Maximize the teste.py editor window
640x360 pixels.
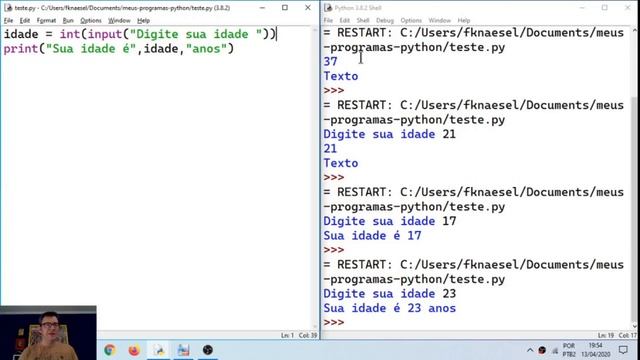(x=285, y=8)
